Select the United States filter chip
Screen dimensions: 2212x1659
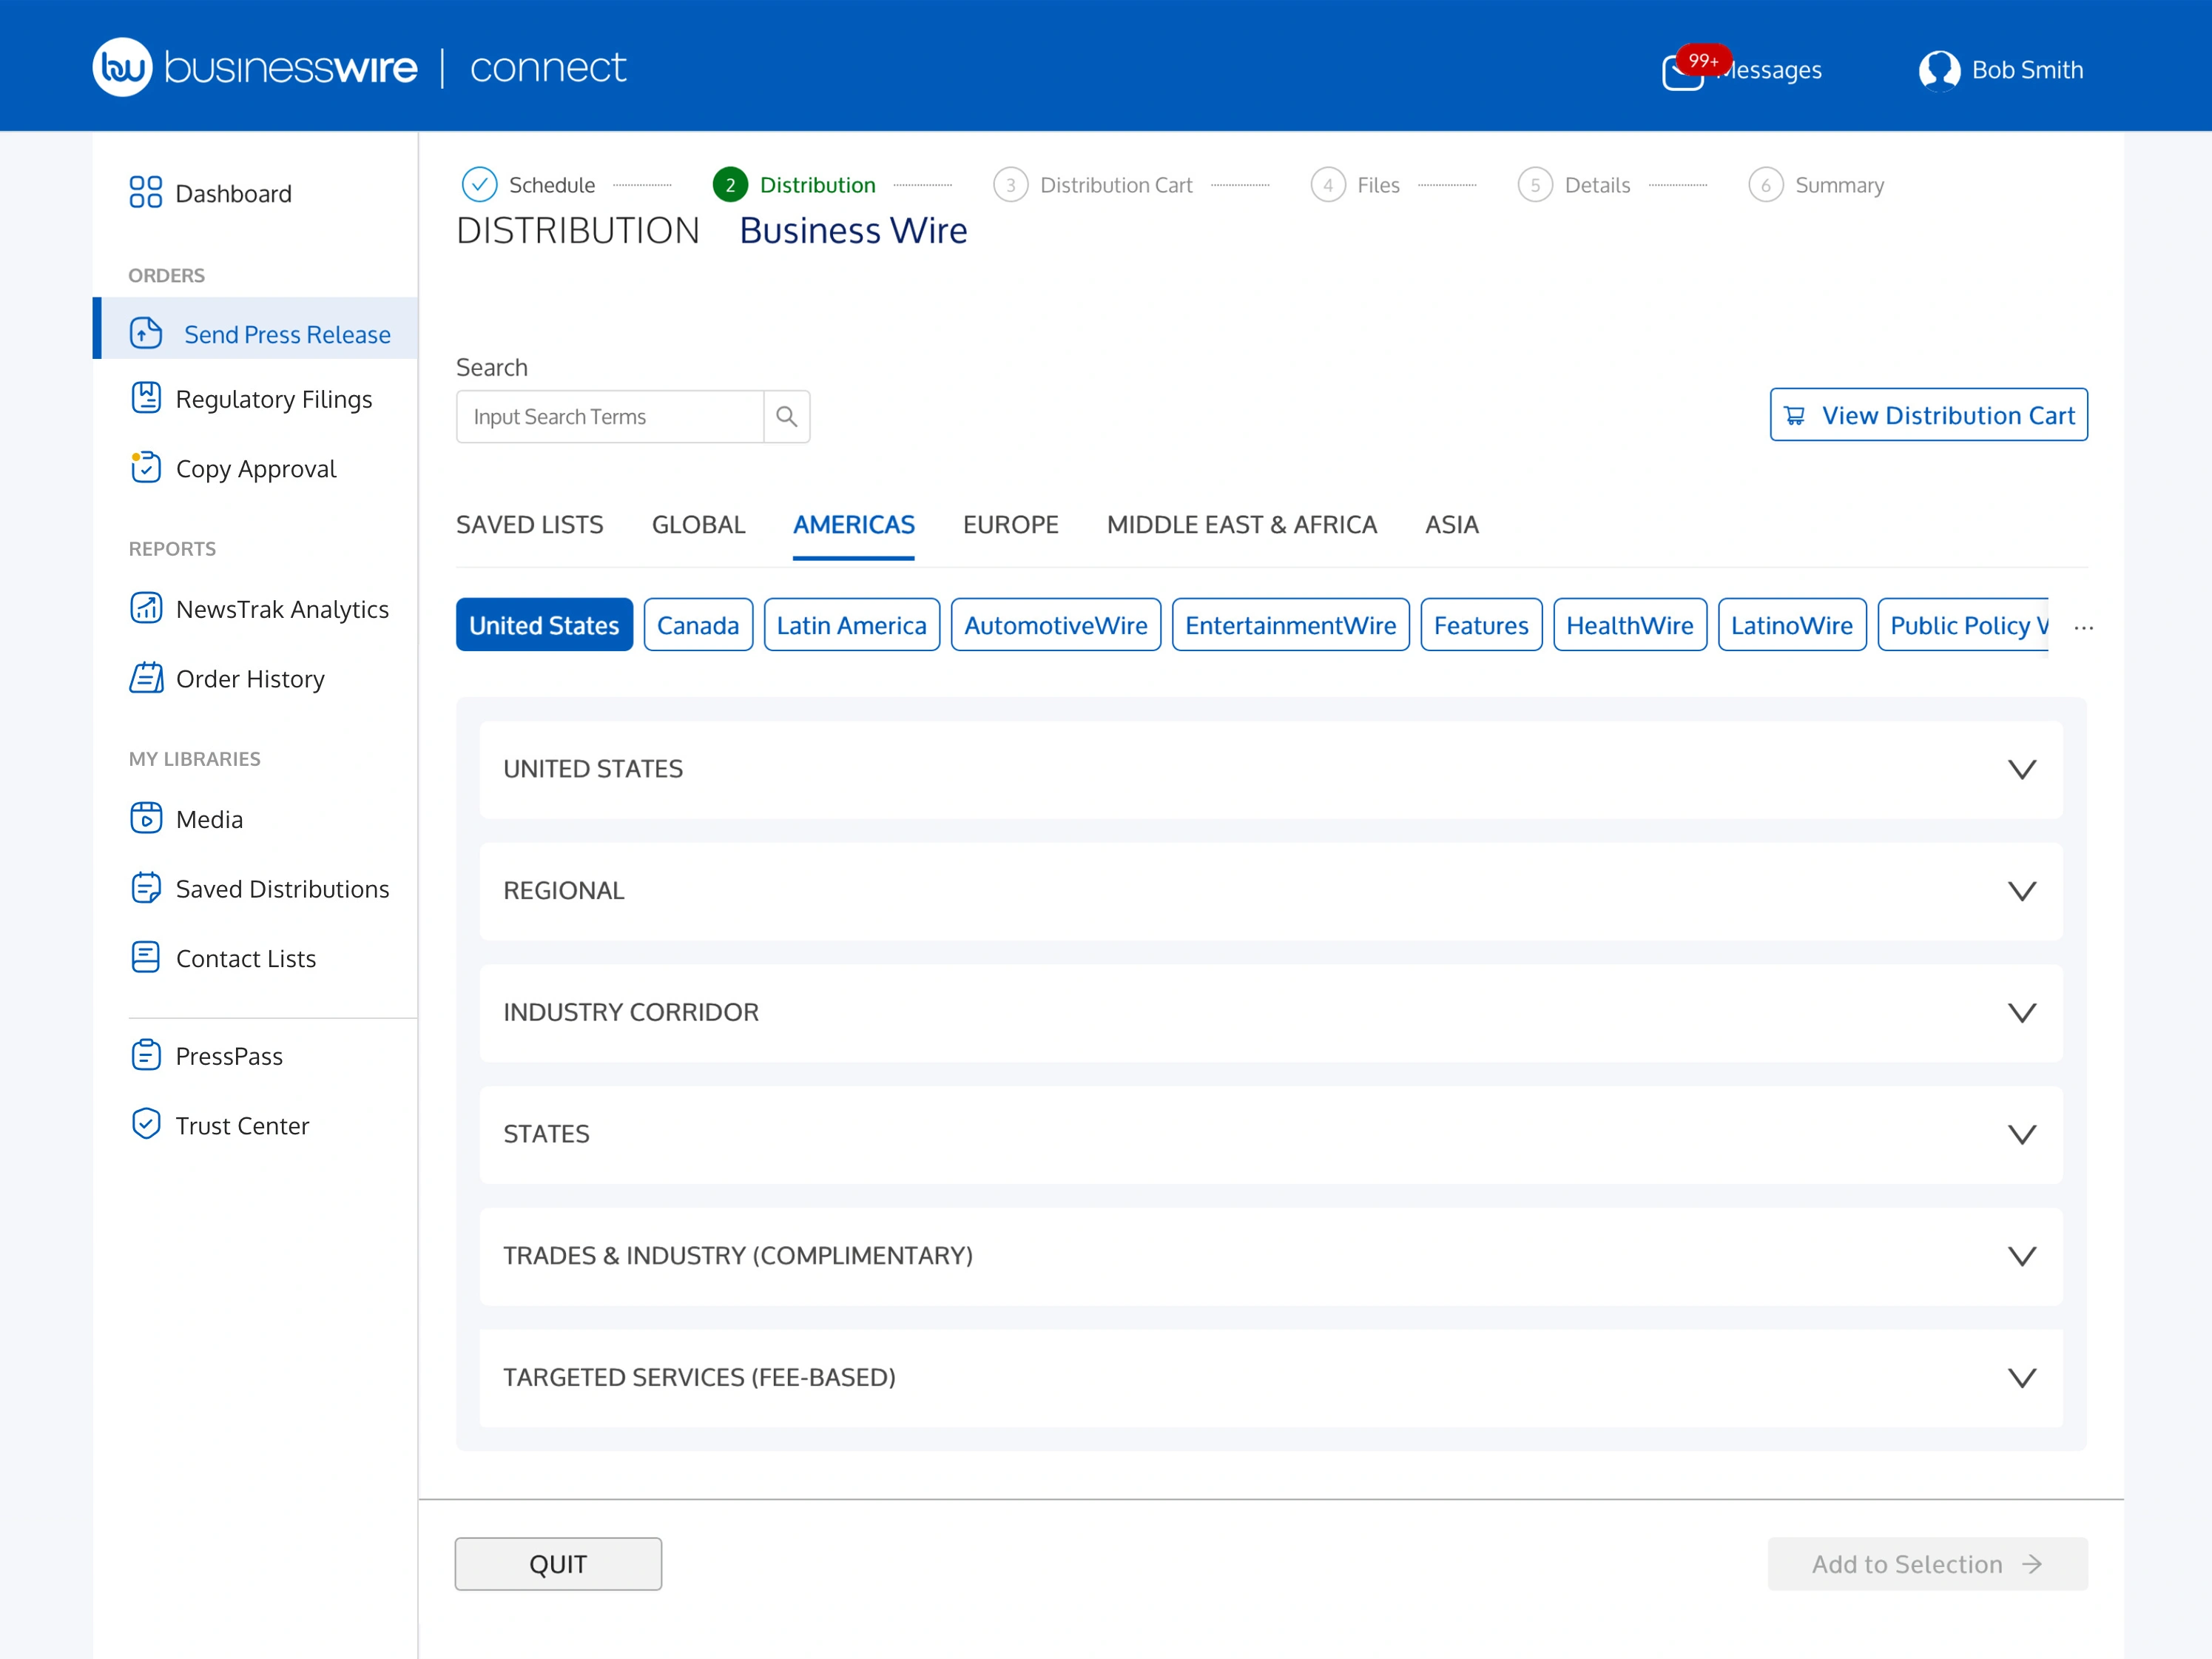[544, 625]
